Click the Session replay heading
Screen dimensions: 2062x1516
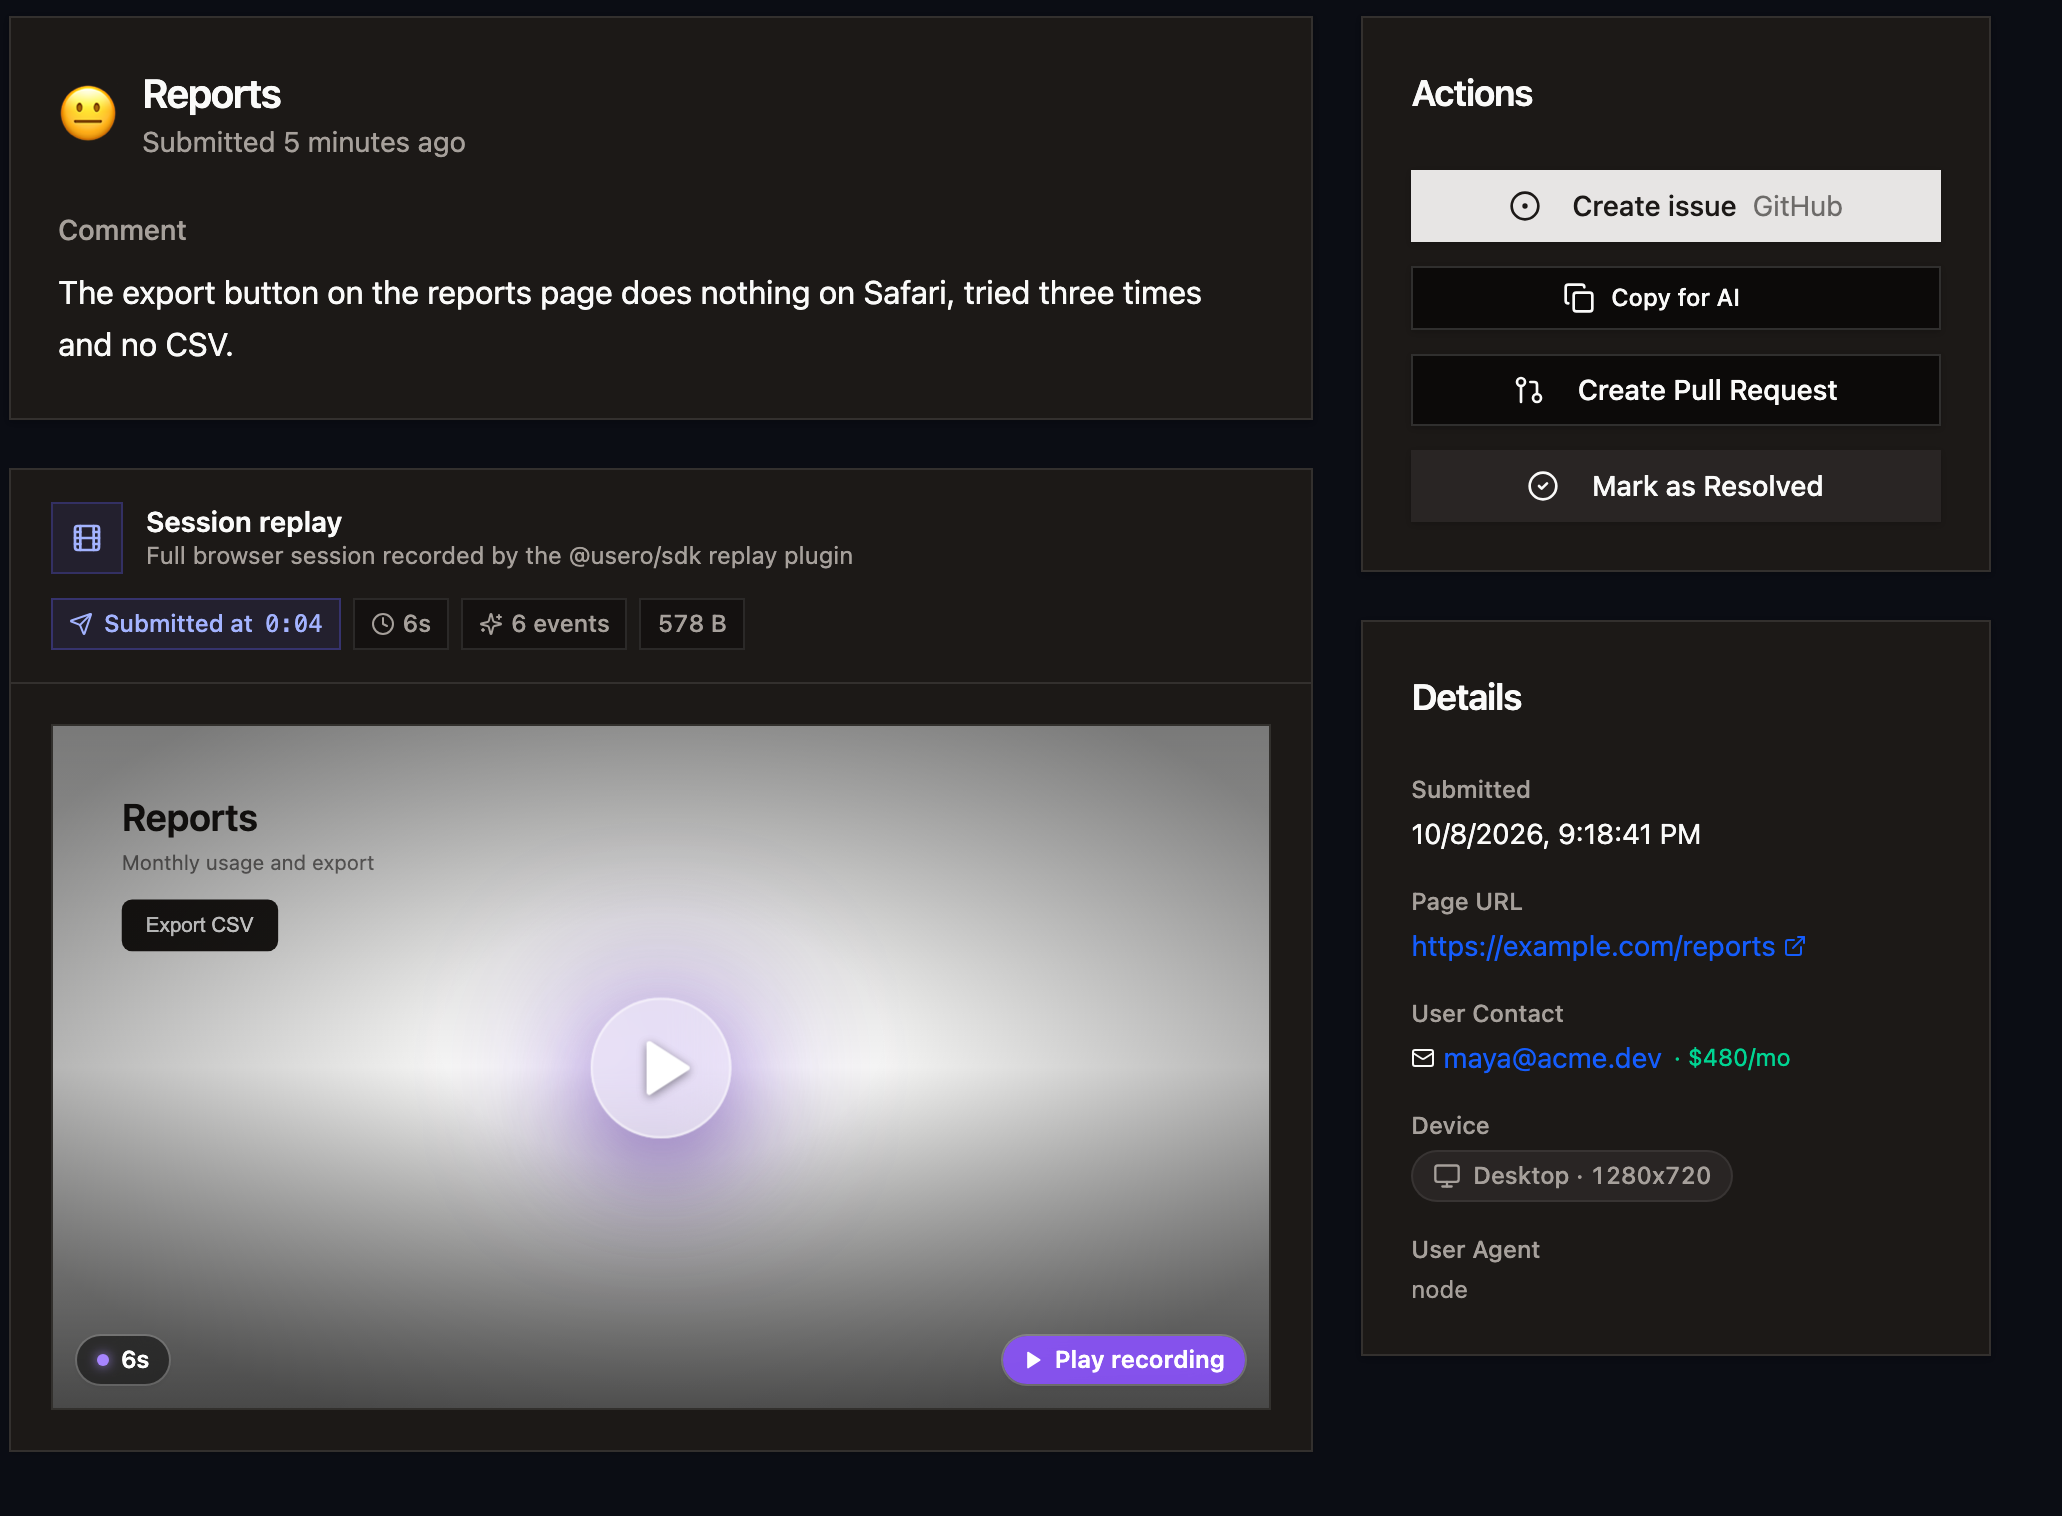pyautogui.click(x=244, y=522)
